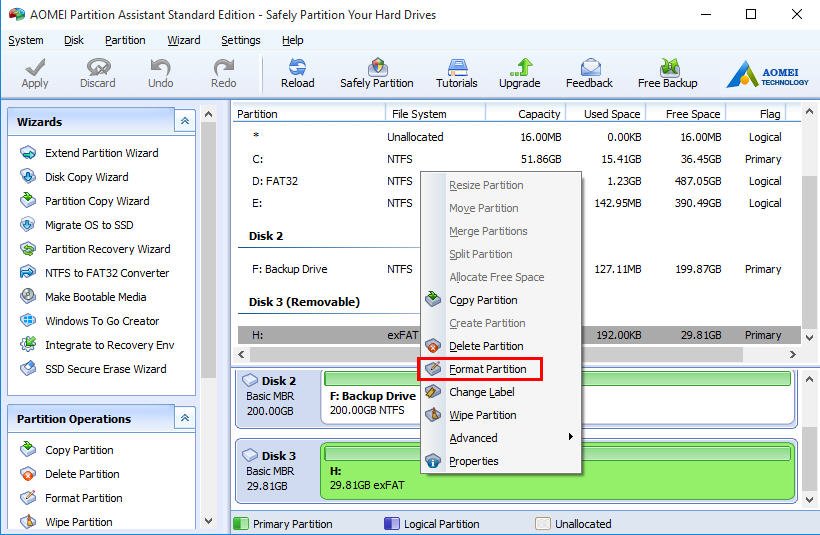
Task: Sort by the Used Space column header
Action: click(605, 114)
